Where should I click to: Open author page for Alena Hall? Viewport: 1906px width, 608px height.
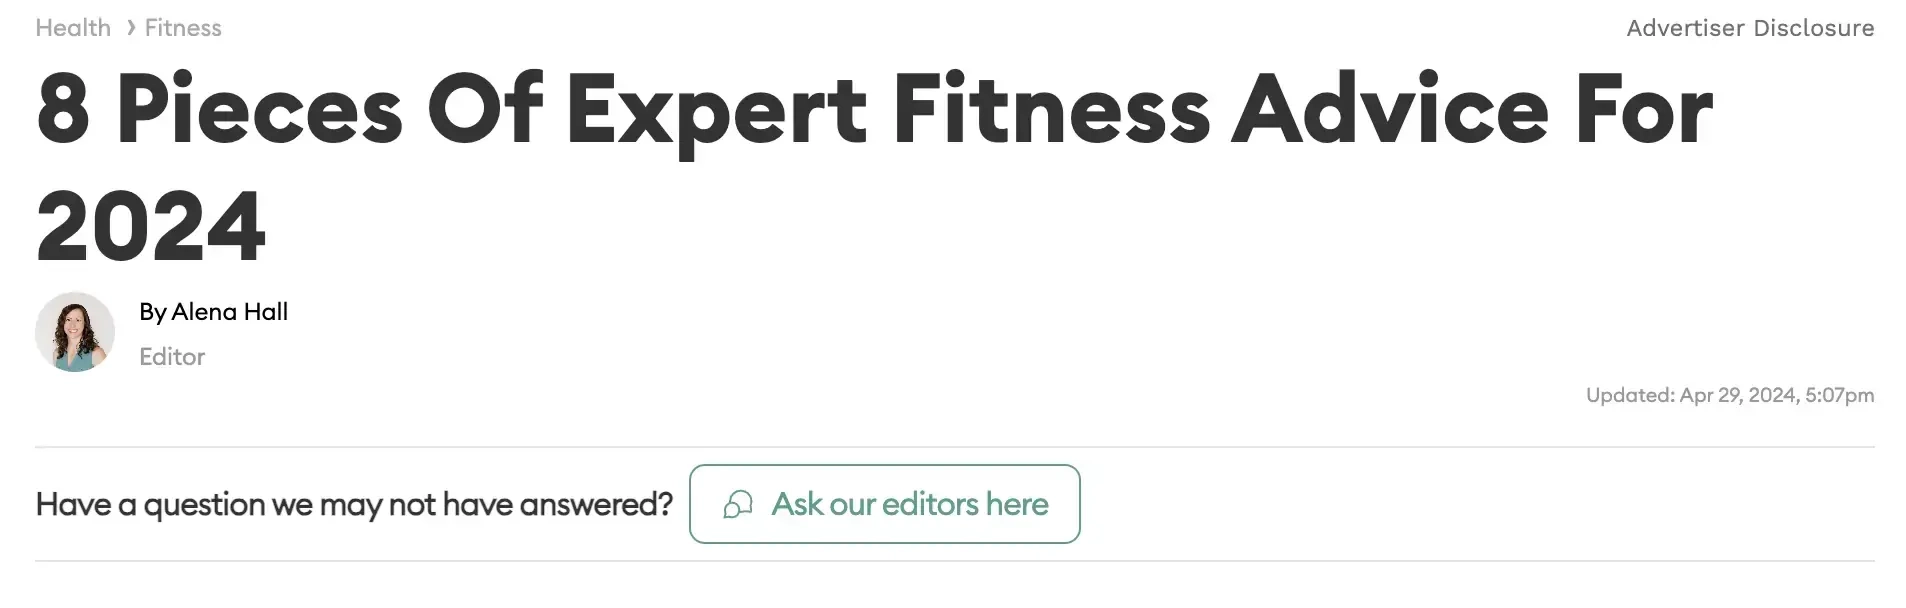click(229, 312)
